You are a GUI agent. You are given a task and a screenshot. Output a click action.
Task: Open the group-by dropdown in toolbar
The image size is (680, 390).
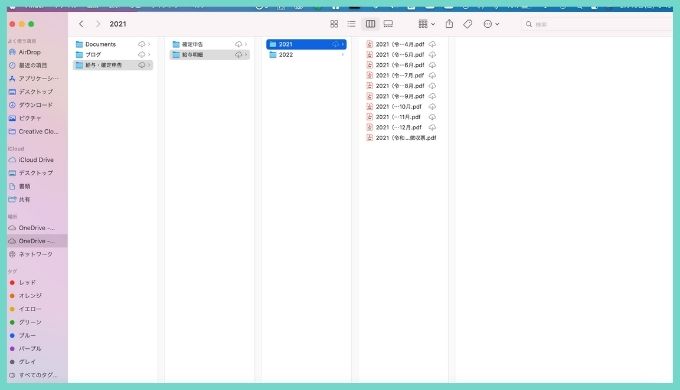(x=426, y=24)
